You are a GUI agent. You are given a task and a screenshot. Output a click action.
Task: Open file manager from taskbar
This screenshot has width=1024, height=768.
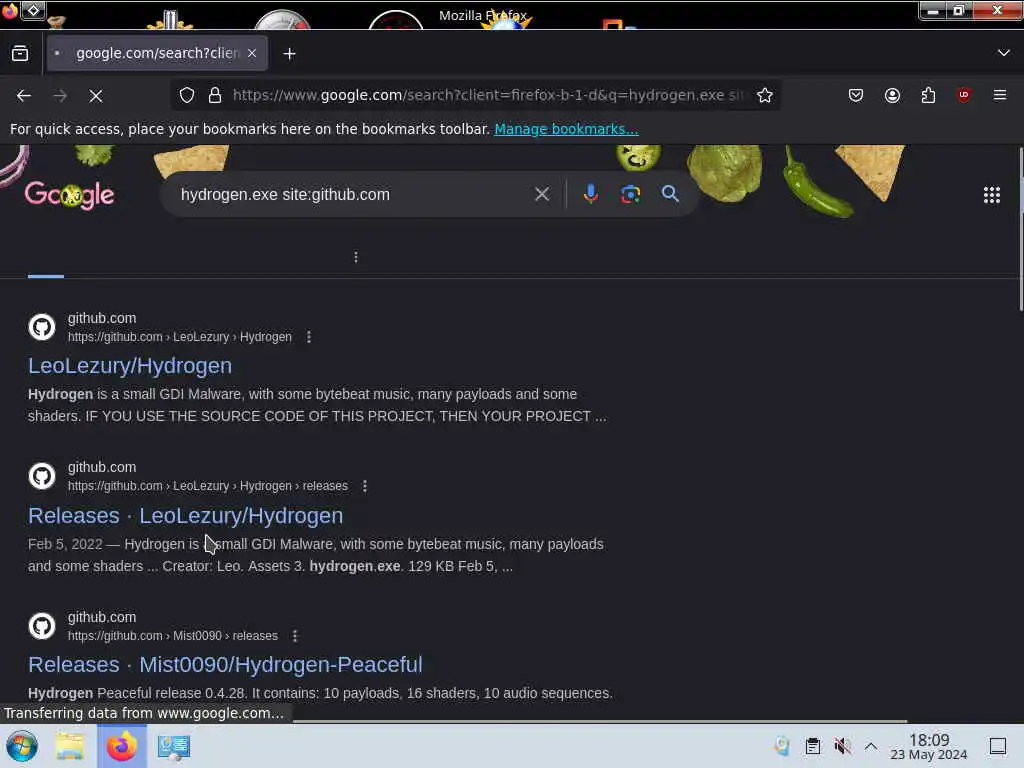coord(70,746)
